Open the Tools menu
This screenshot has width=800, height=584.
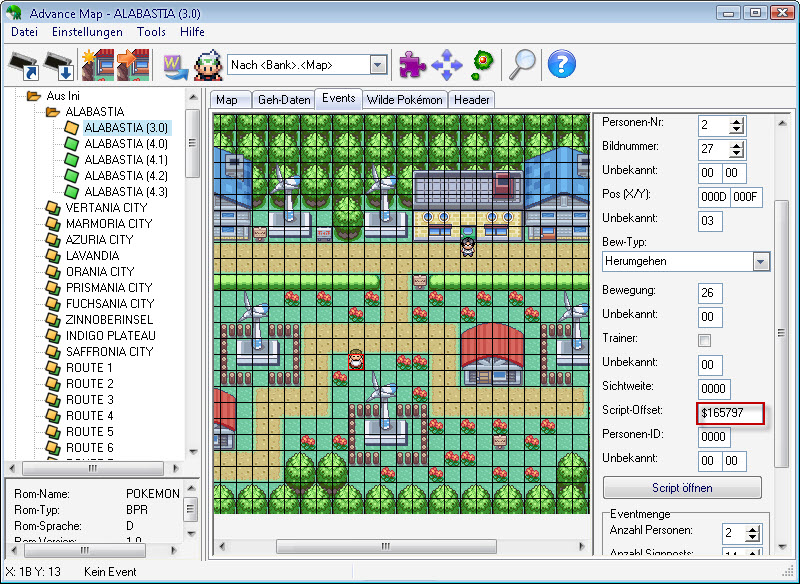click(151, 32)
